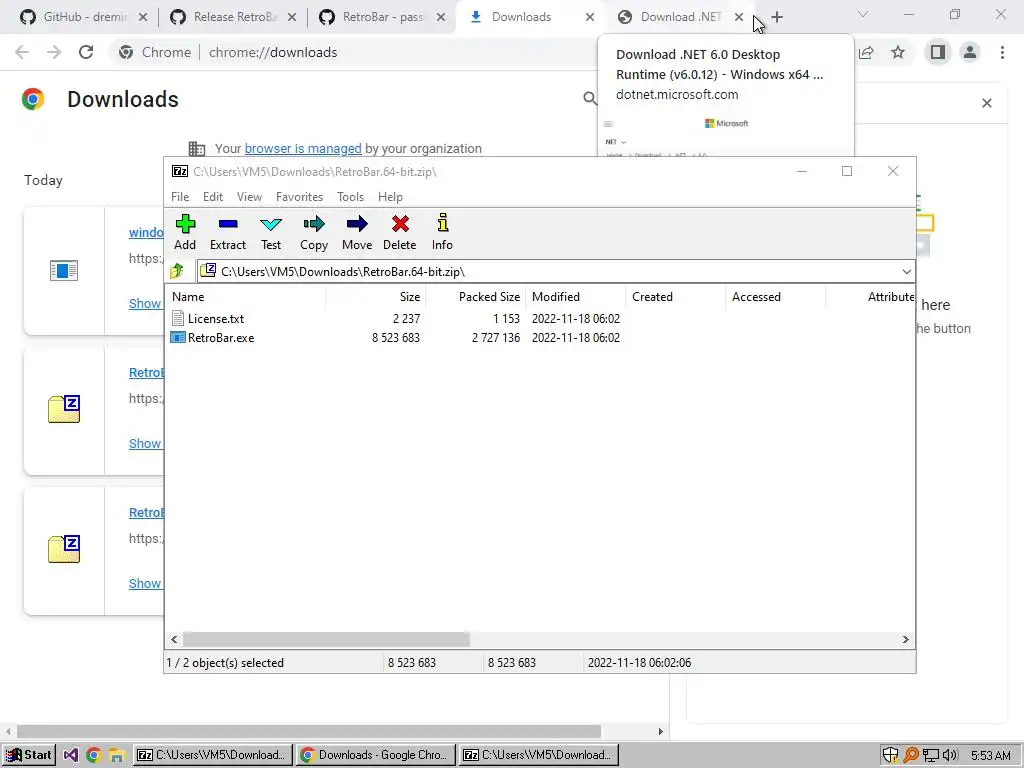Bookmark this page with the star icon
The height and width of the screenshot is (768, 1024).
tap(898, 52)
